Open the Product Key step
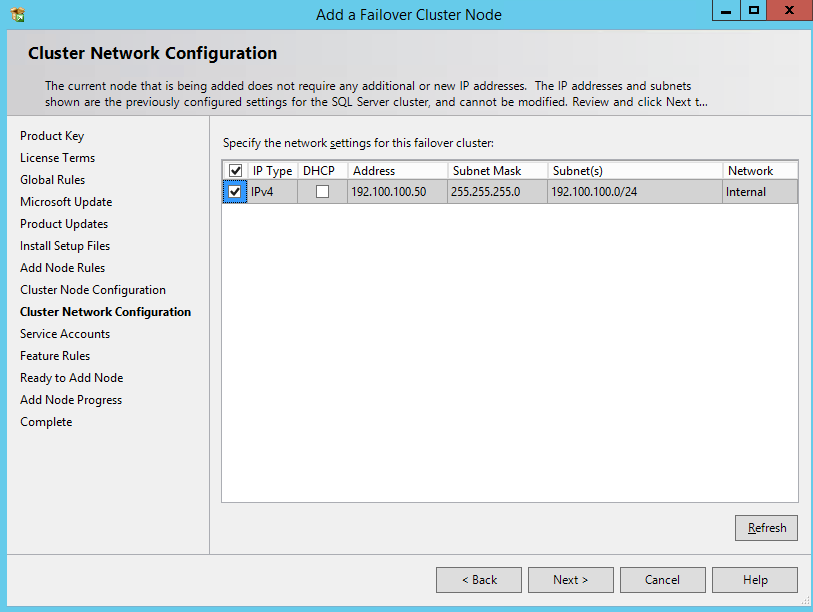The width and height of the screenshot is (813, 612). pyautogui.click(x=52, y=136)
